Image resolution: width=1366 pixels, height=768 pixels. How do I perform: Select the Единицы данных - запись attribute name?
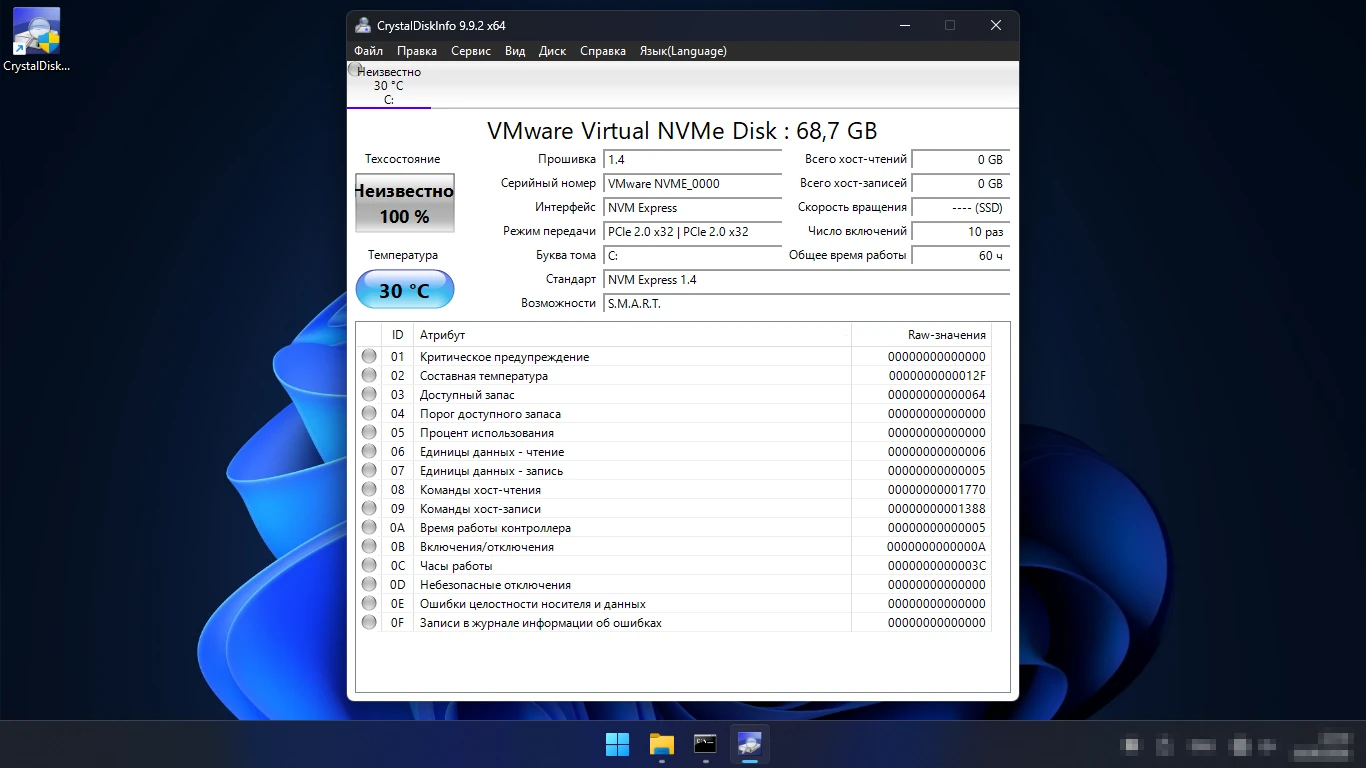click(x=491, y=471)
